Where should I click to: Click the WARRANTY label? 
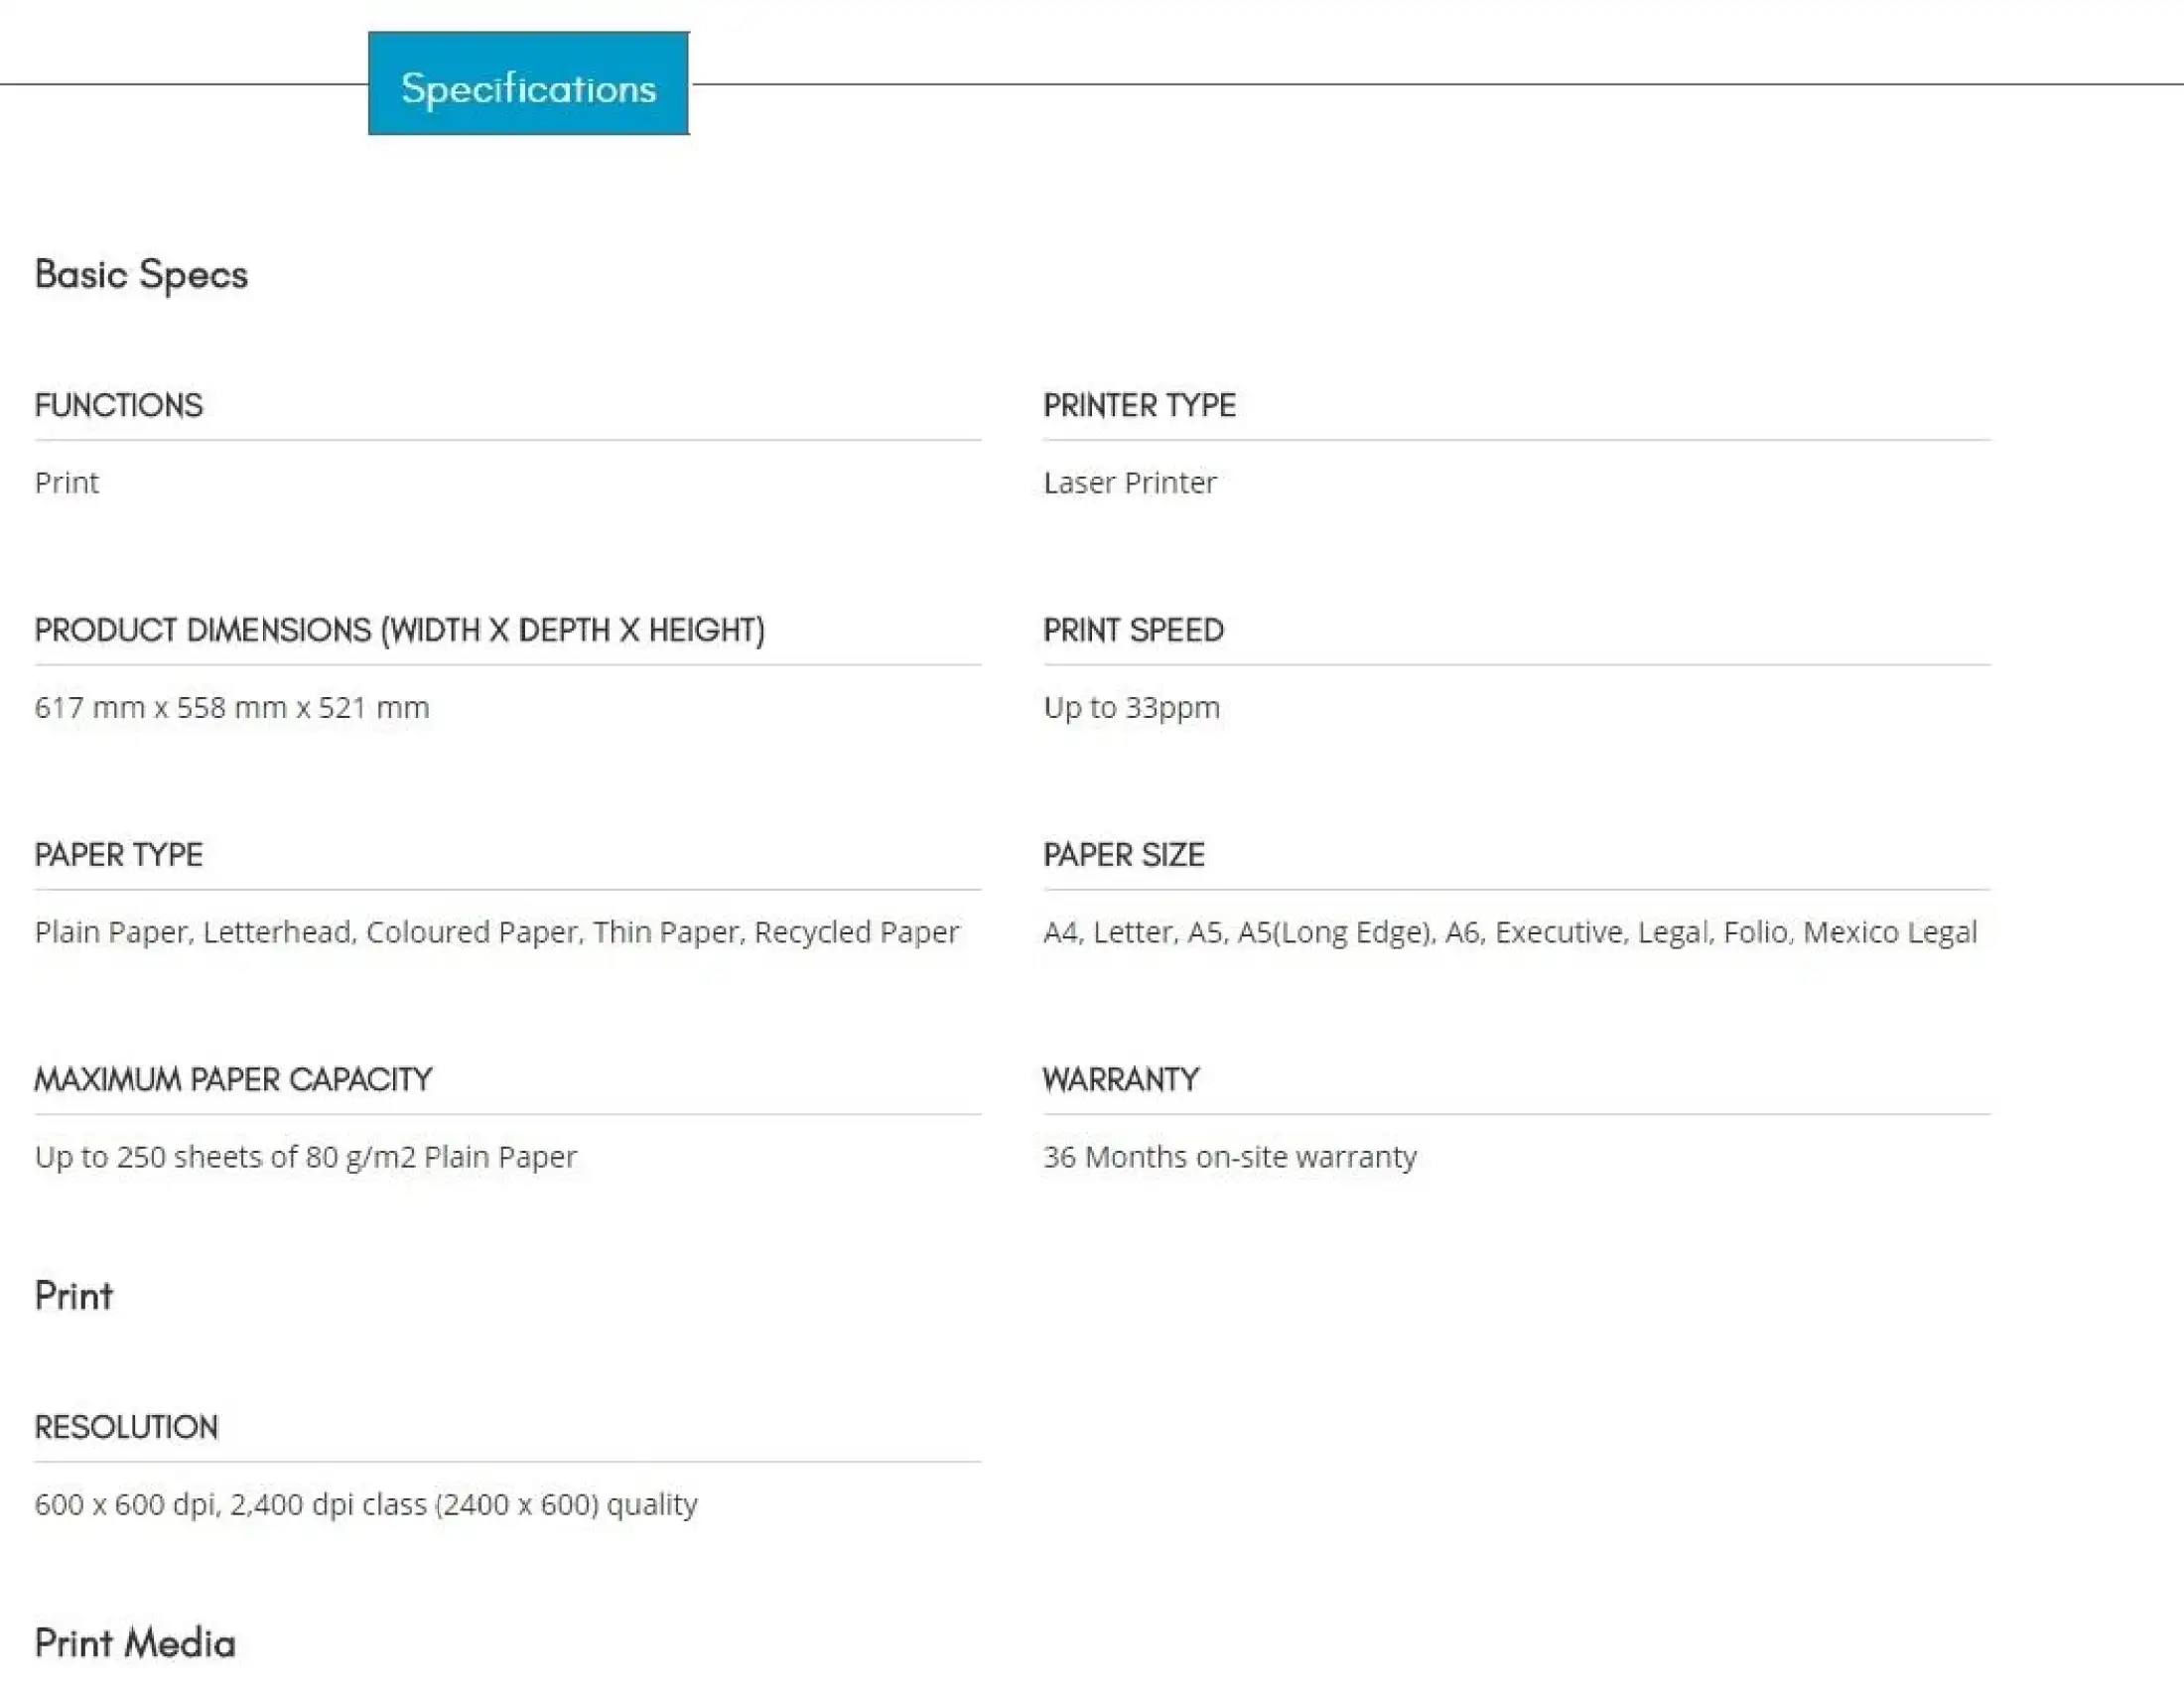pos(1120,1080)
